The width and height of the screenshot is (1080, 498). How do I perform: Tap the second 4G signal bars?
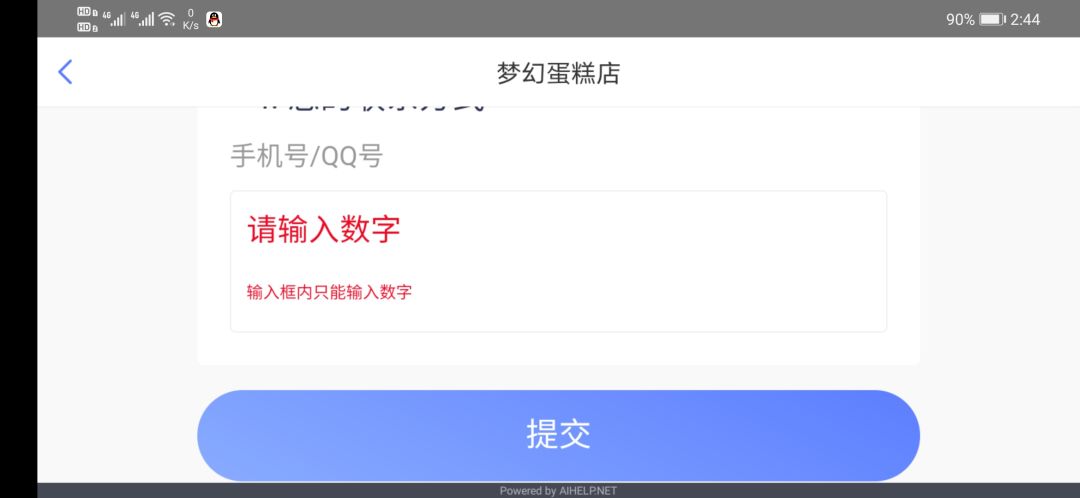coord(142,19)
